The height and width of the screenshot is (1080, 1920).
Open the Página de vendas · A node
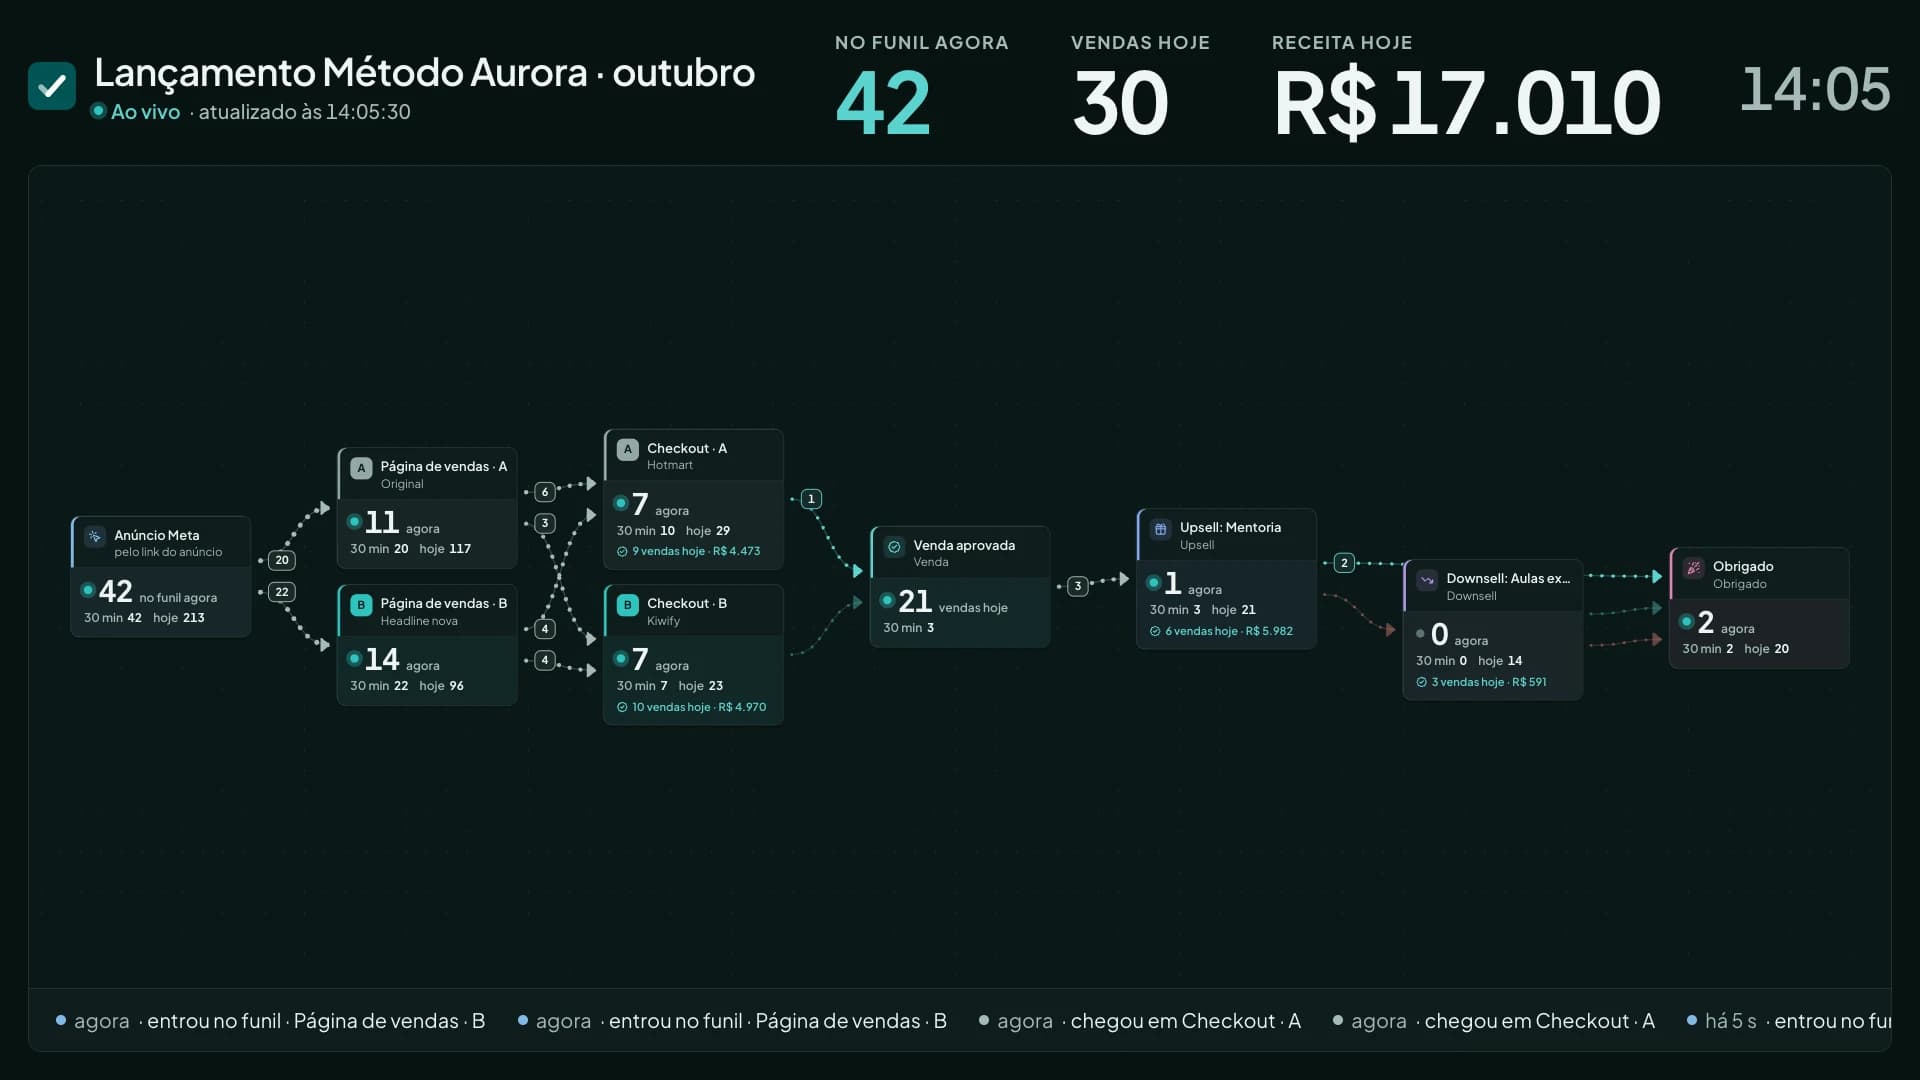[427, 508]
